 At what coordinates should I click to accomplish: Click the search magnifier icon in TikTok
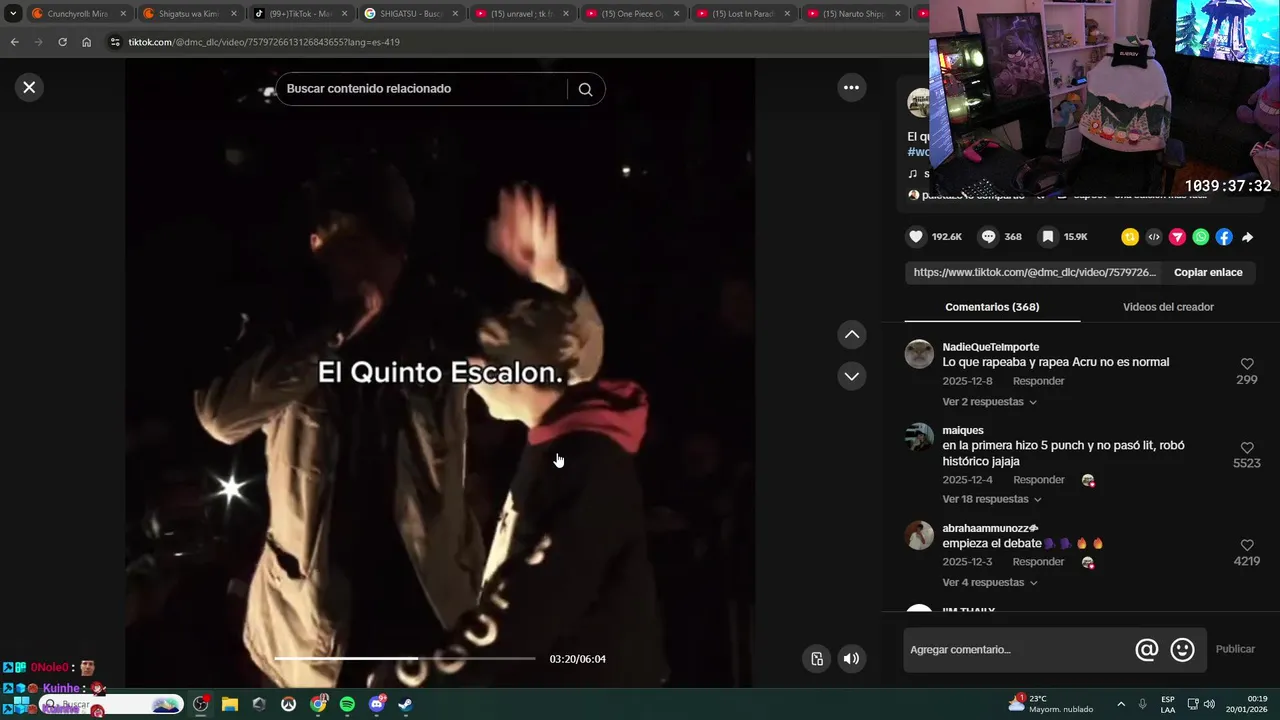click(585, 89)
